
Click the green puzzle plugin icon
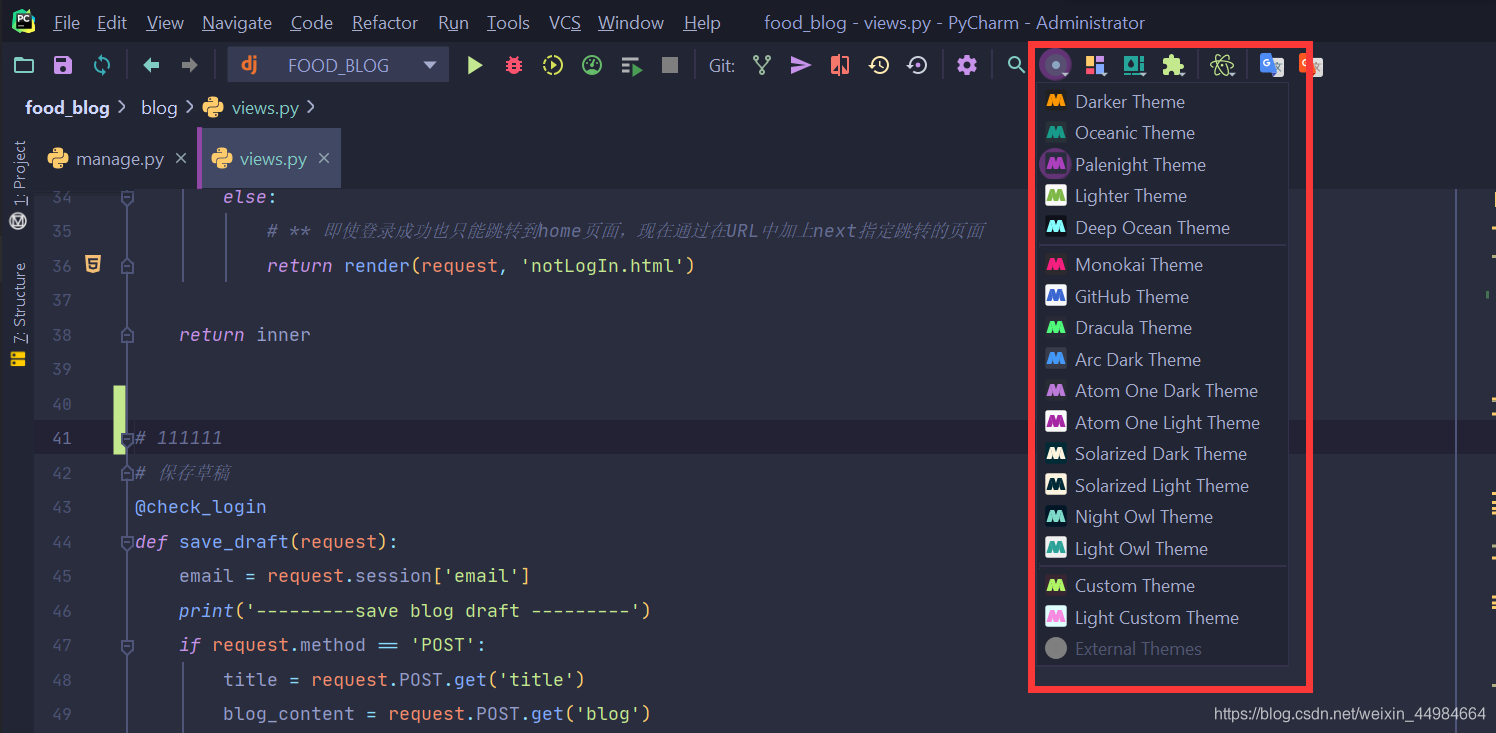point(1173,66)
